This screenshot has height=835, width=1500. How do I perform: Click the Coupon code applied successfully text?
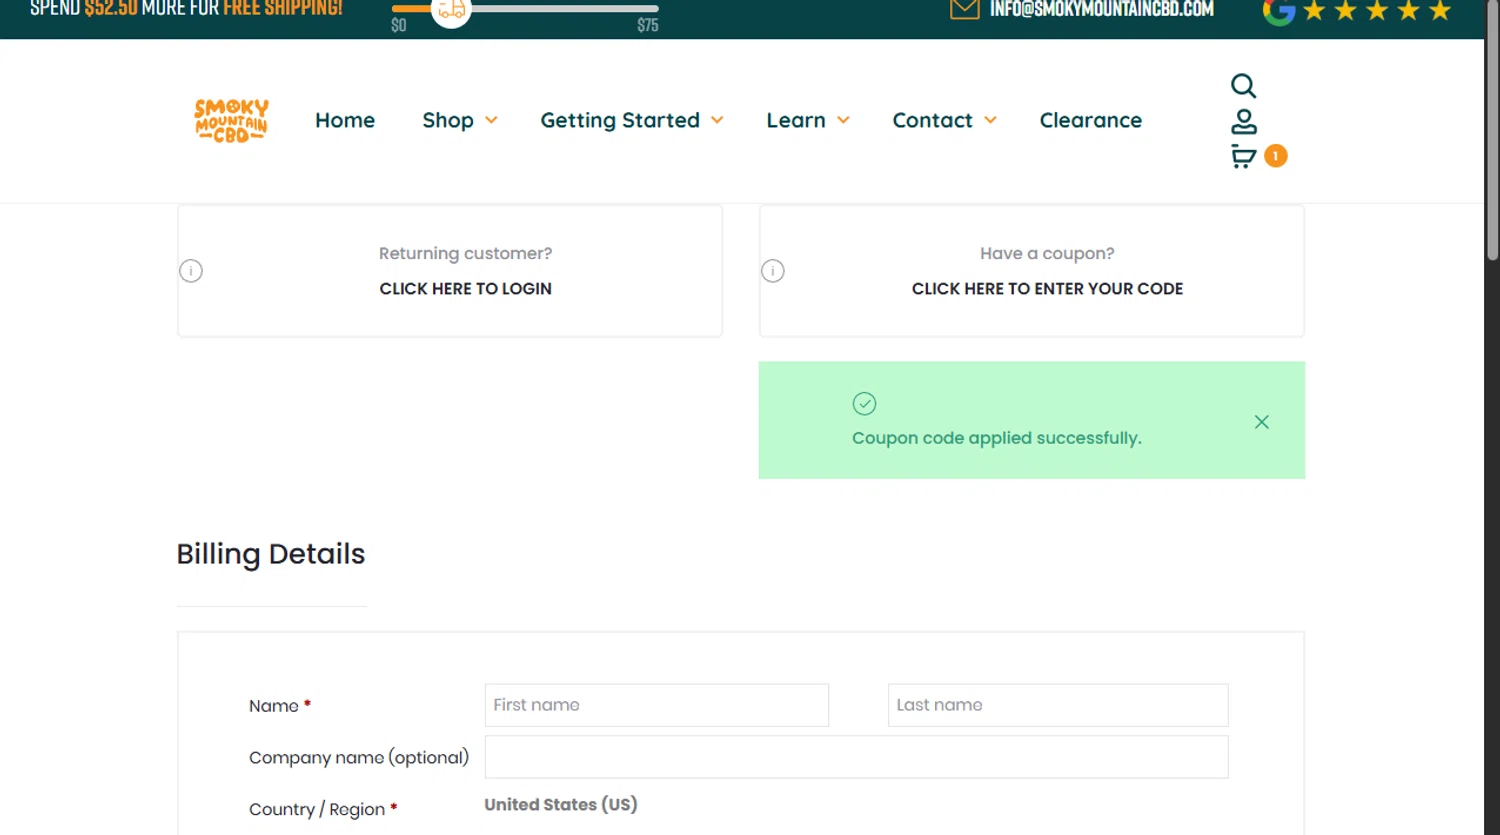coord(996,438)
